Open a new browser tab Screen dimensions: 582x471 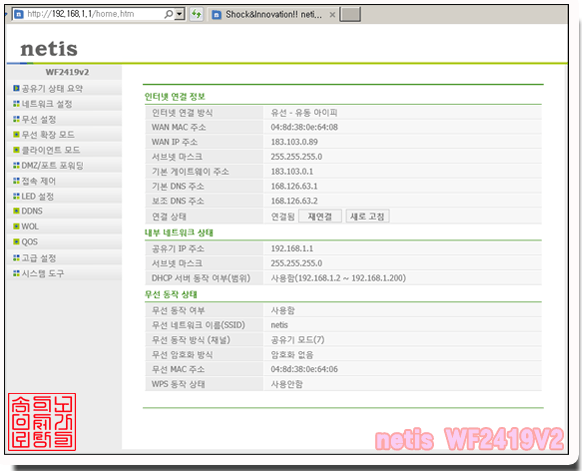350,14
